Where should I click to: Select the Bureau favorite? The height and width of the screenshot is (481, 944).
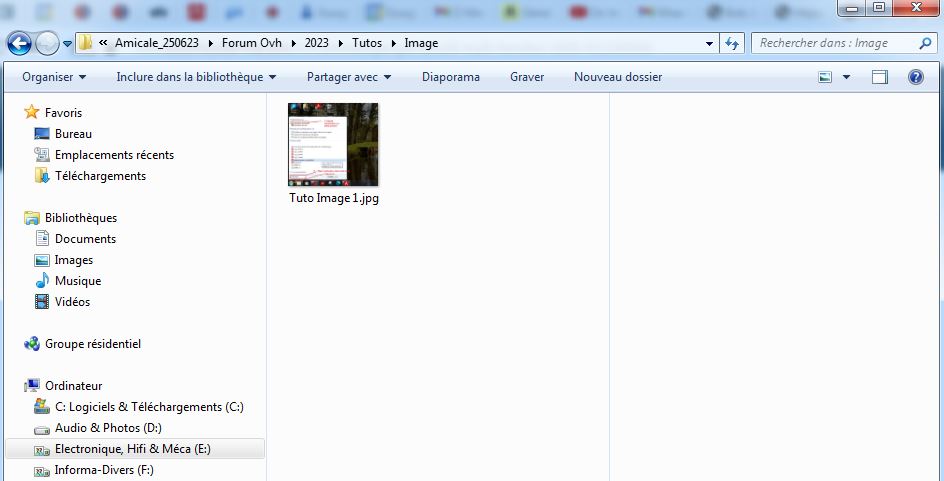[73, 134]
